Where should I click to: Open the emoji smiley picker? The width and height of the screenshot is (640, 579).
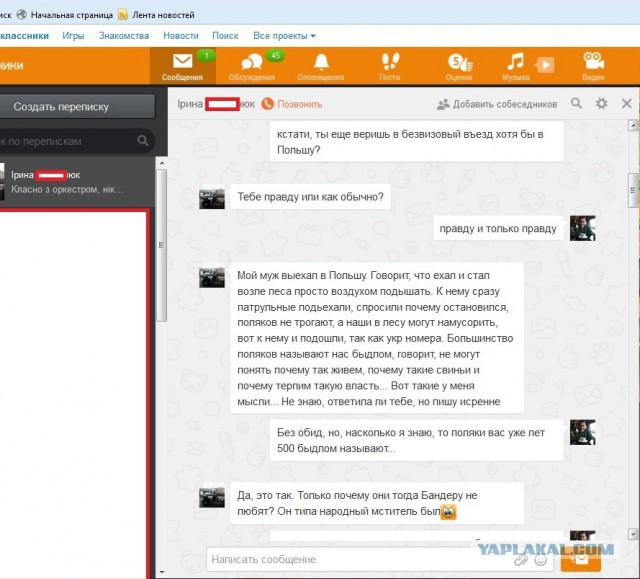click(541, 560)
